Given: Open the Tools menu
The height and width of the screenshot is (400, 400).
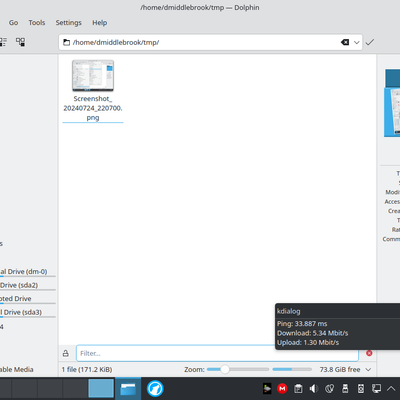Looking at the screenshot, I should pyautogui.click(x=37, y=23).
